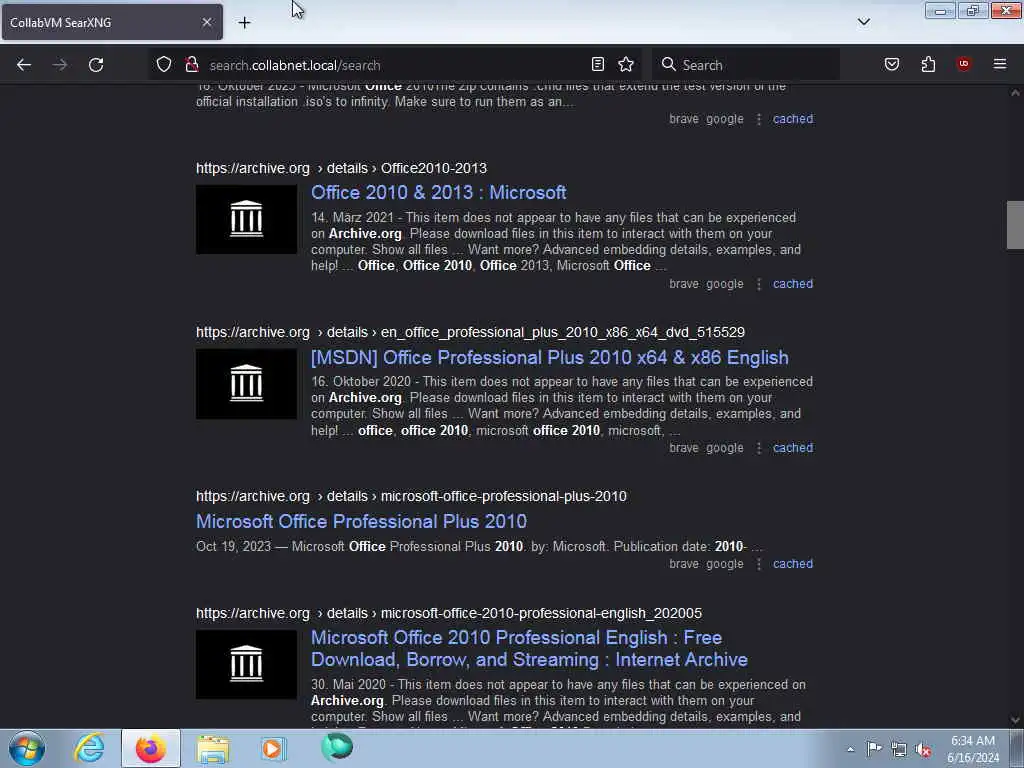Click archive thumbnail for Office 2010 Professional English
This screenshot has height=768, width=1024.
pyautogui.click(x=246, y=665)
